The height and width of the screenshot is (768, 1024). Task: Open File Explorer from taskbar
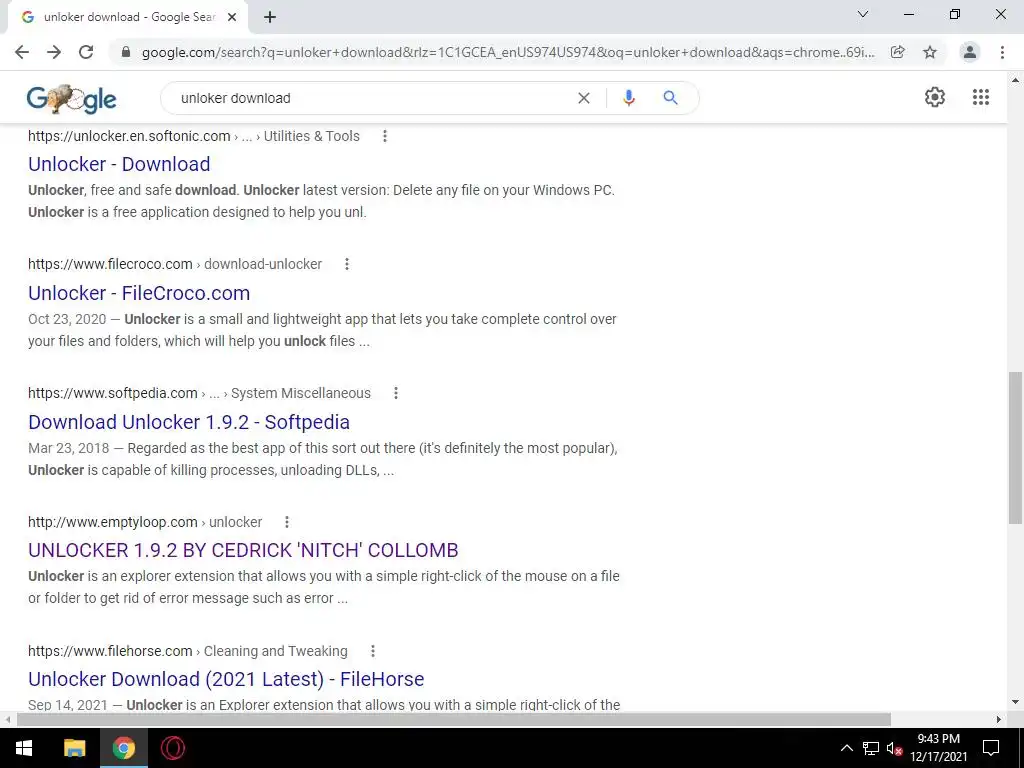74,748
